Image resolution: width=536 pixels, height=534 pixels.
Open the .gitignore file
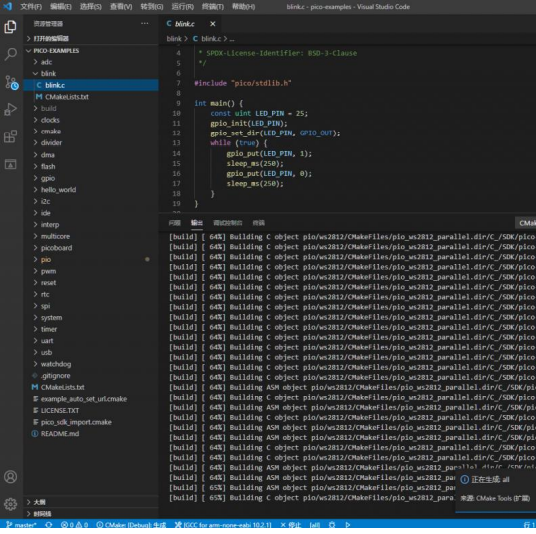(x=91, y=376)
